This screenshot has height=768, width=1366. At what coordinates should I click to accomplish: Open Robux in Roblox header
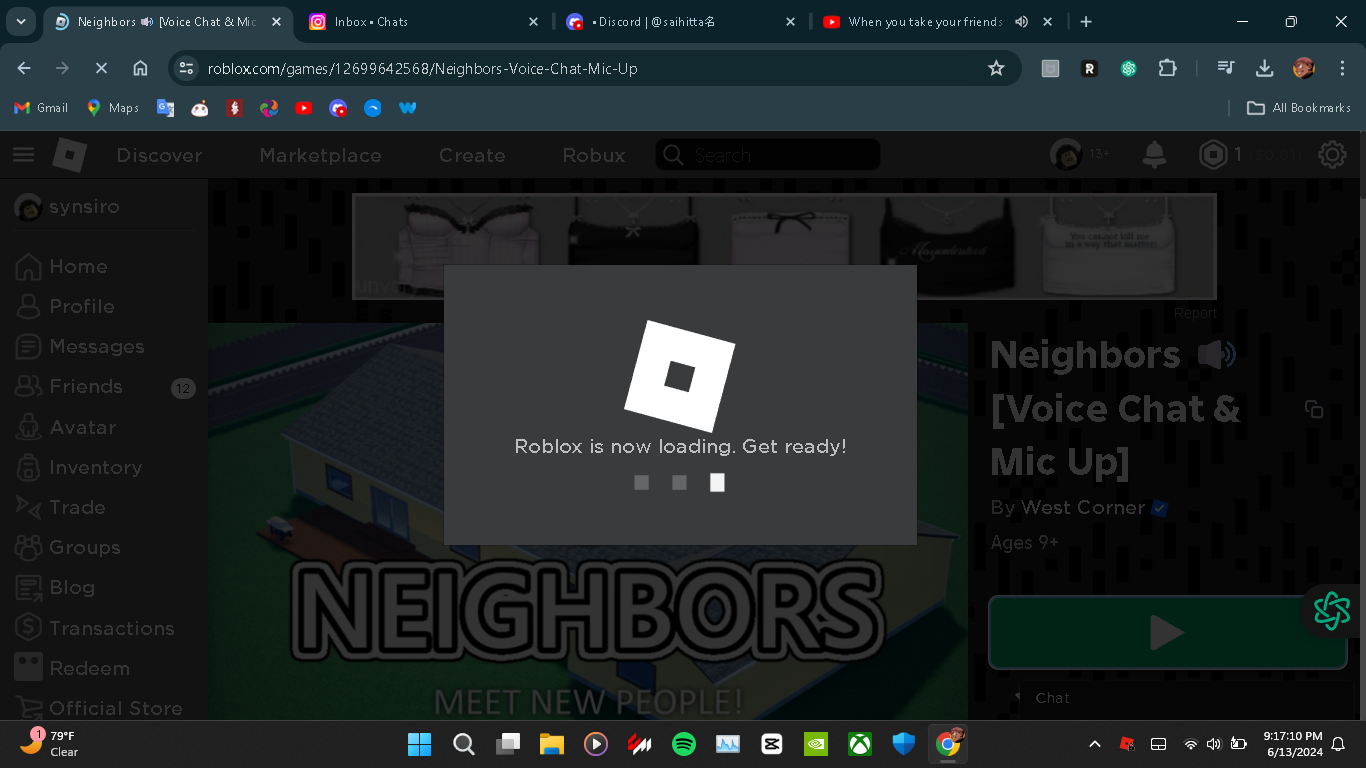[x=594, y=155]
